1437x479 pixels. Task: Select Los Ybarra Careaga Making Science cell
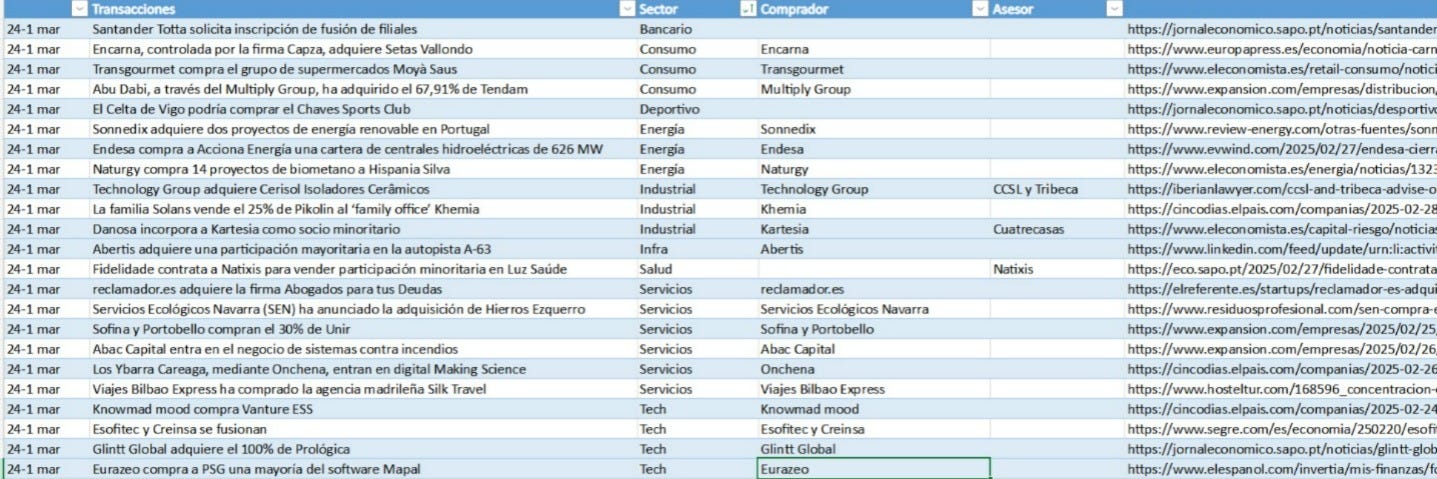[x=362, y=369]
